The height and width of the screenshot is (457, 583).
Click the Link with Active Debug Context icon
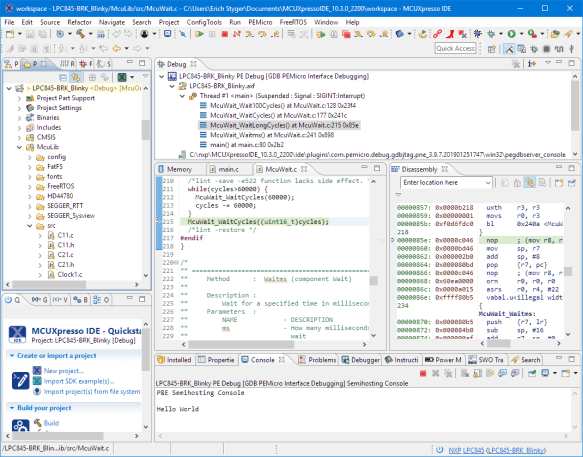[530, 183]
